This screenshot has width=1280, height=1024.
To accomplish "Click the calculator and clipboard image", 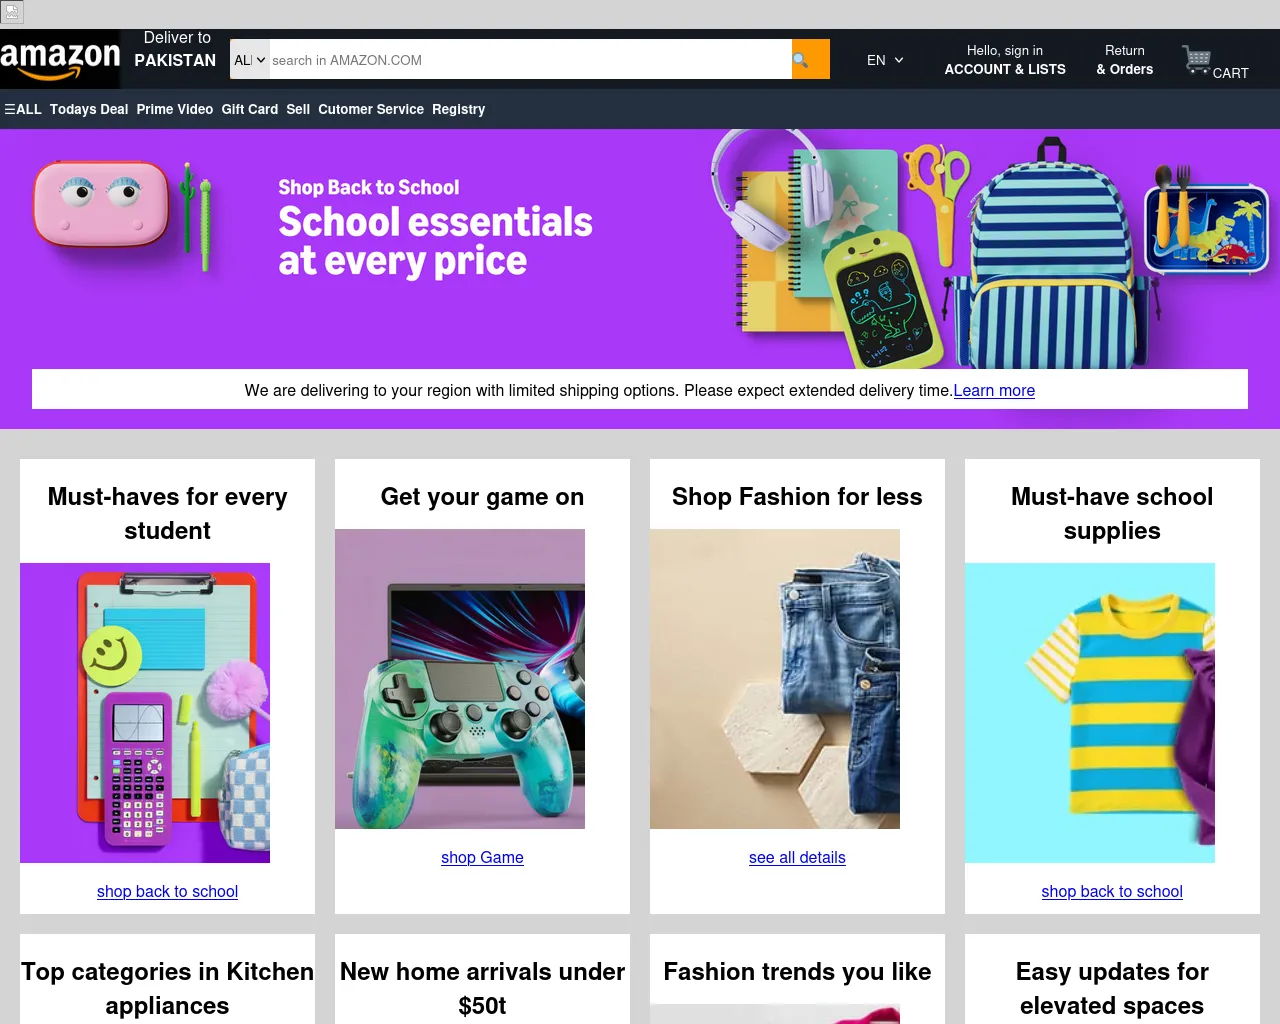I will coord(145,712).
